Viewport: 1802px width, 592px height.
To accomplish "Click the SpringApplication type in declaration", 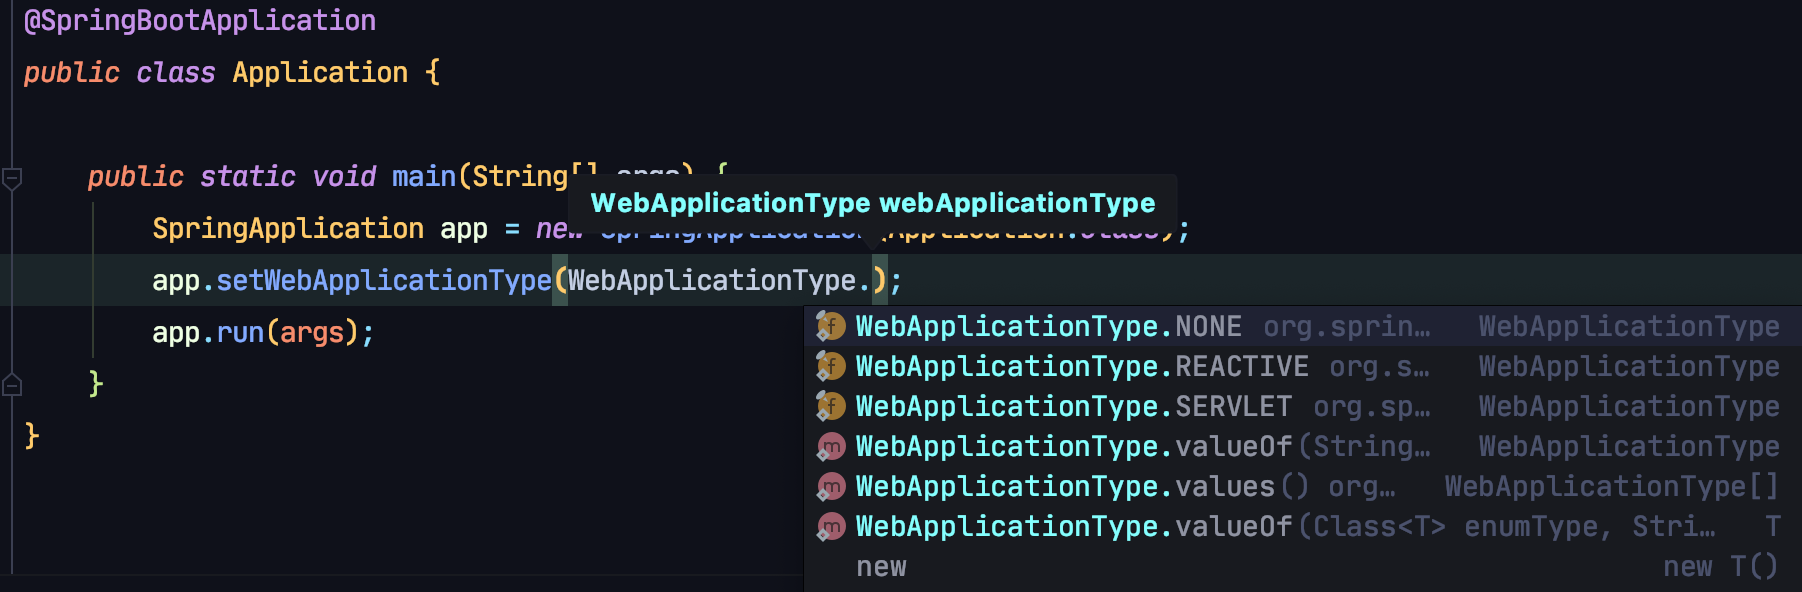I will (x=288, y=228).
